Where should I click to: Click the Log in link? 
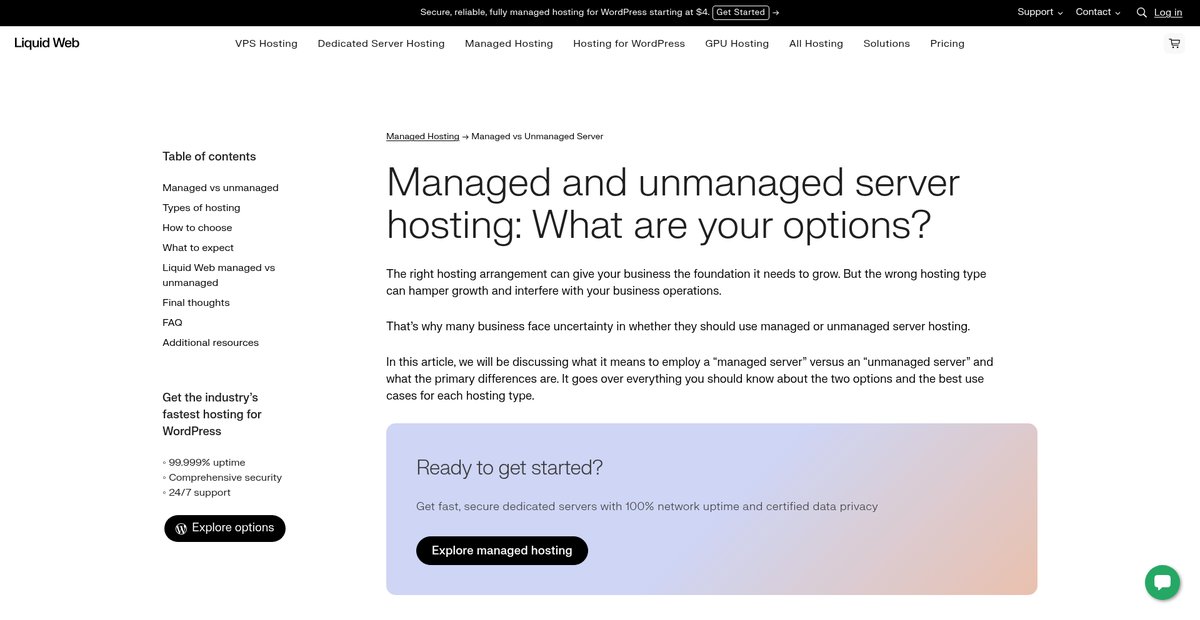pyautogui.click(x=1168, y=13)
